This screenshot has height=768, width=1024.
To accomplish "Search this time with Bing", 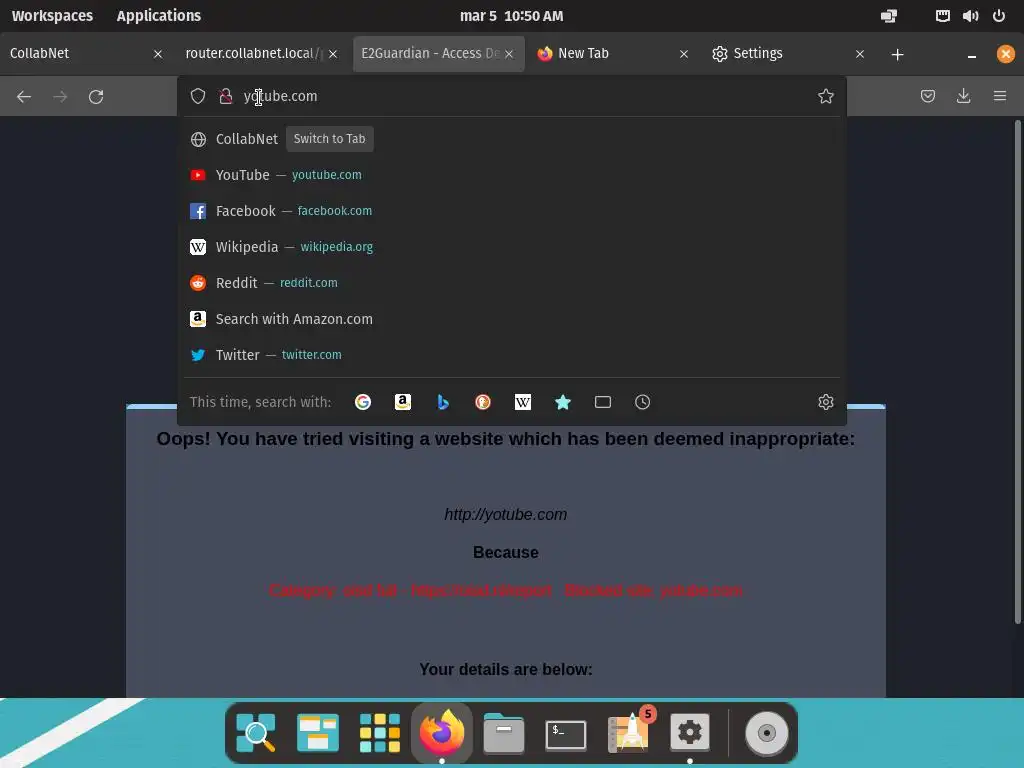I will click(443, 402).
